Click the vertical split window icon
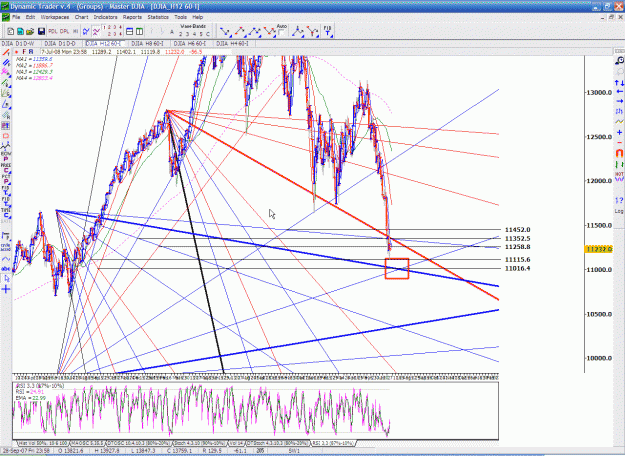The image size is (625, 456). coord(140,31)
